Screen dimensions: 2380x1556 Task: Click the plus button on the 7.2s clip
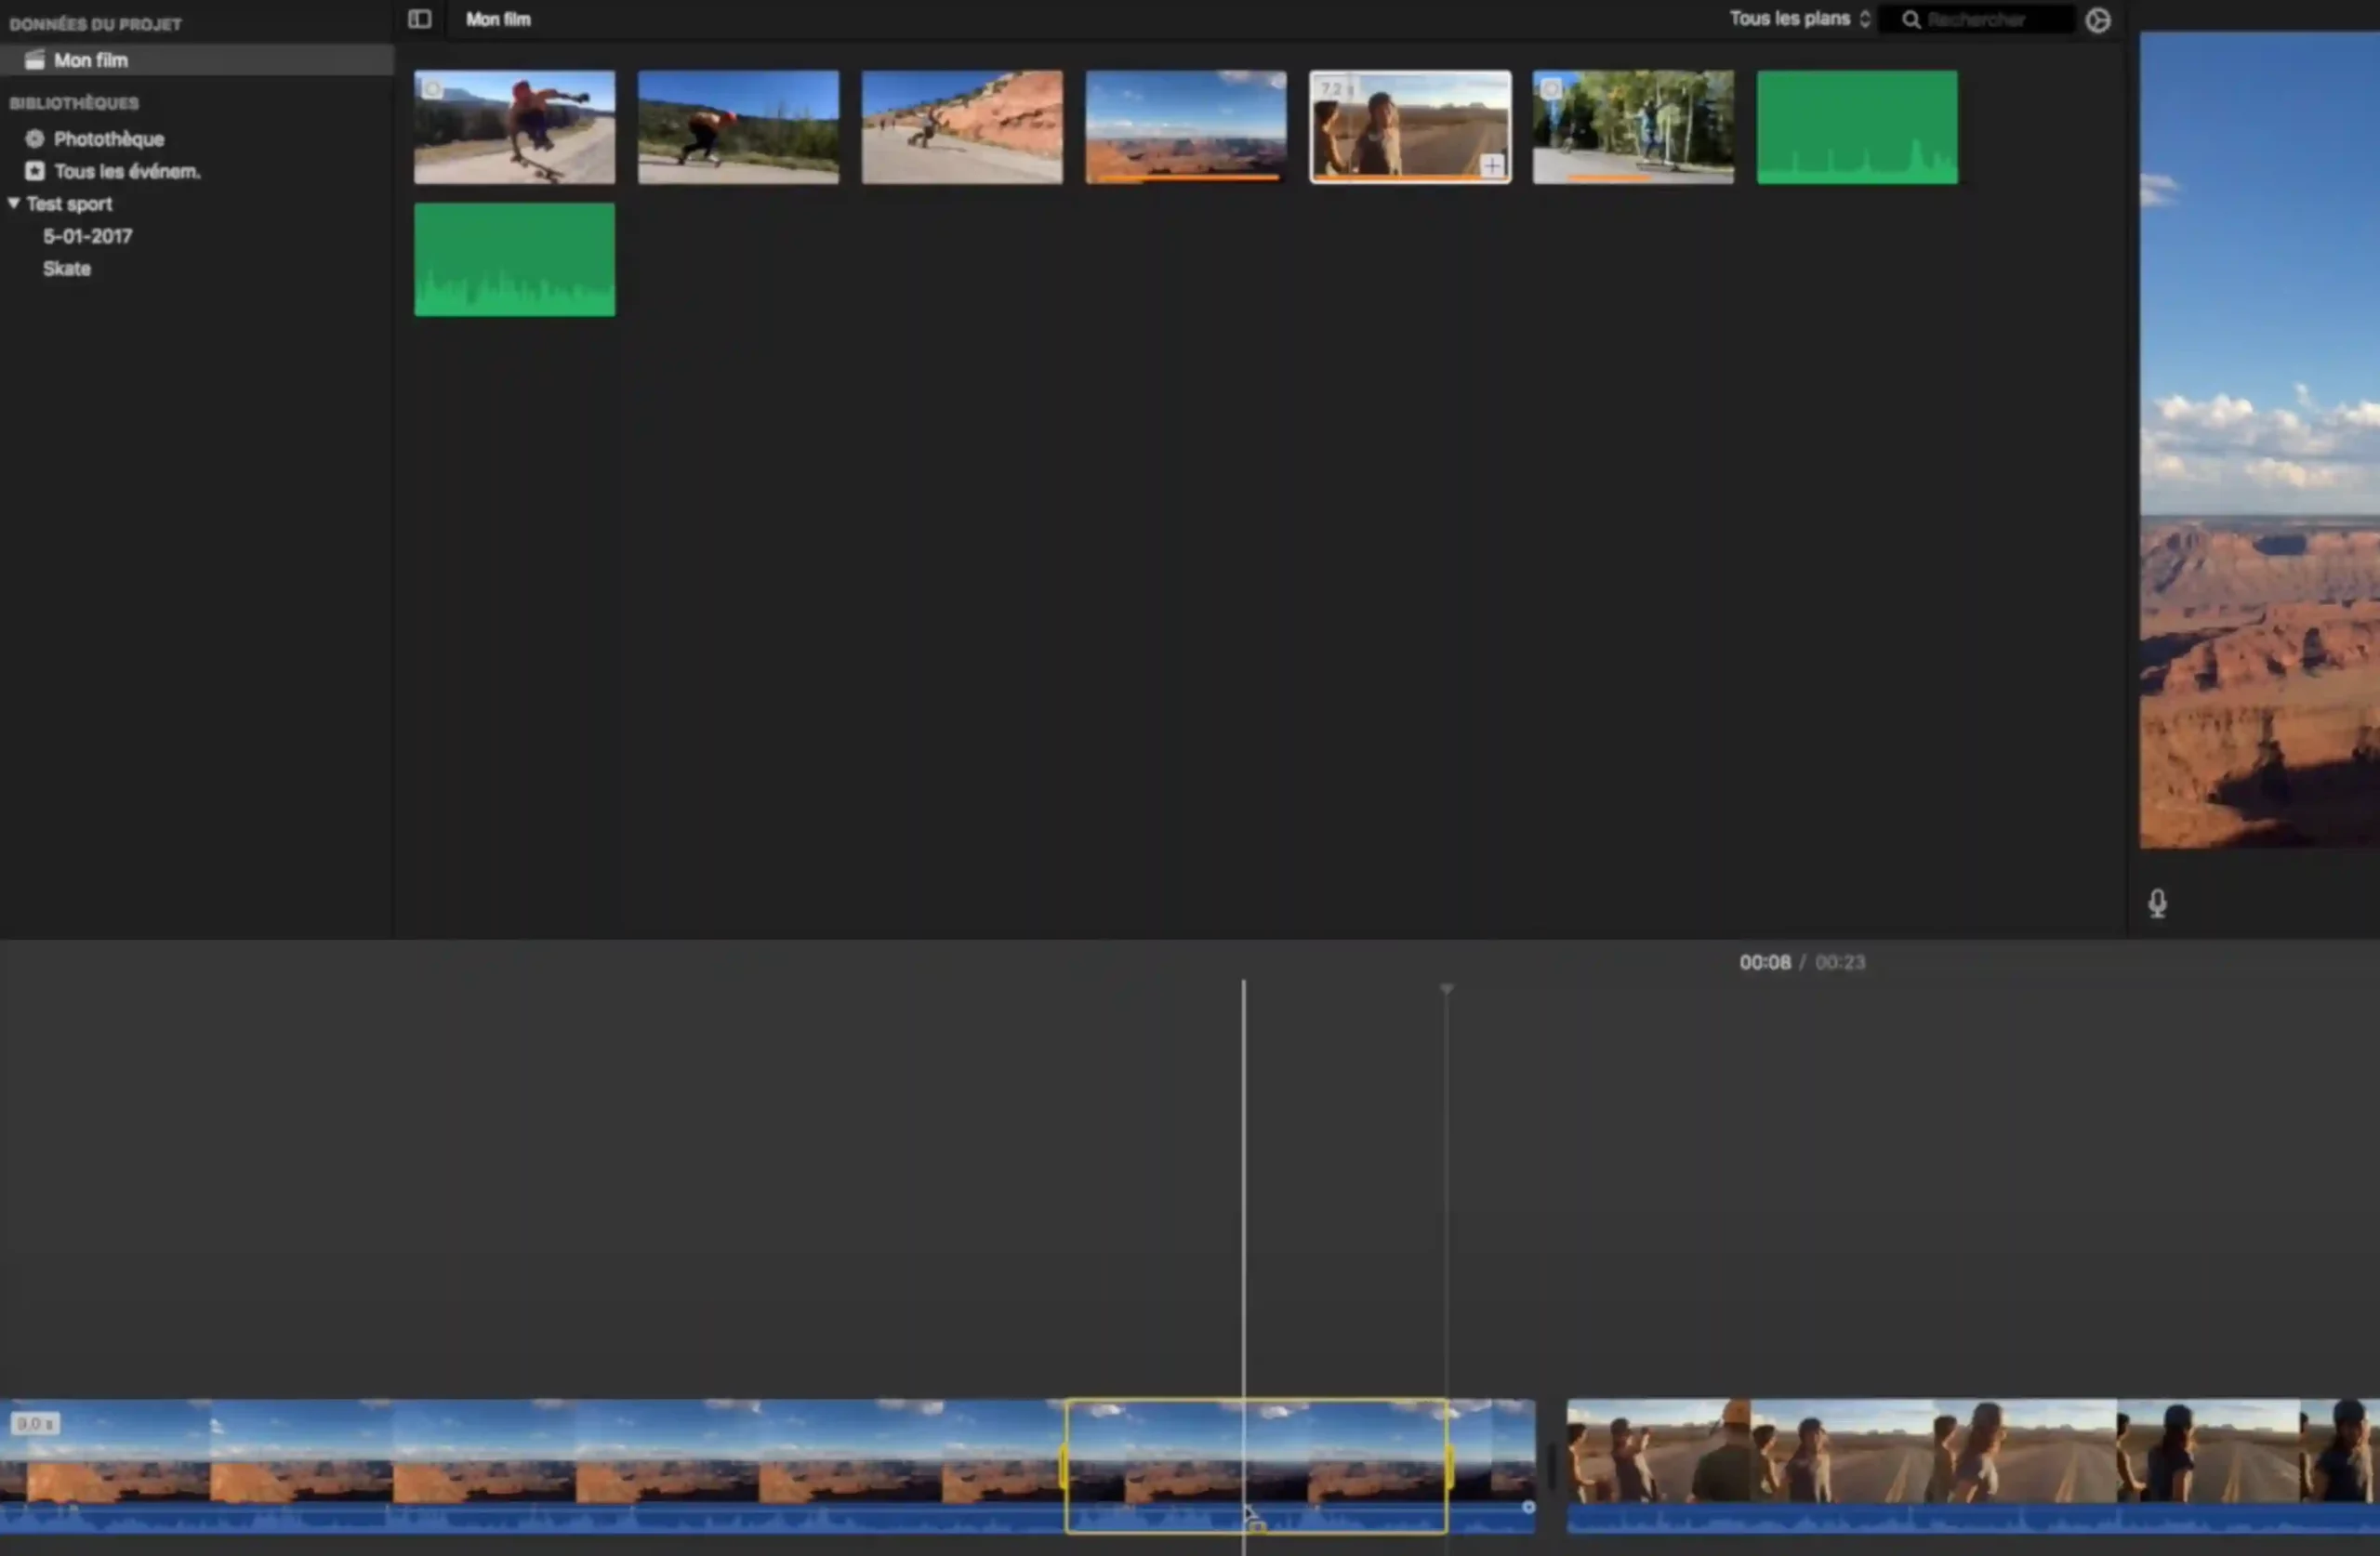1491,166
